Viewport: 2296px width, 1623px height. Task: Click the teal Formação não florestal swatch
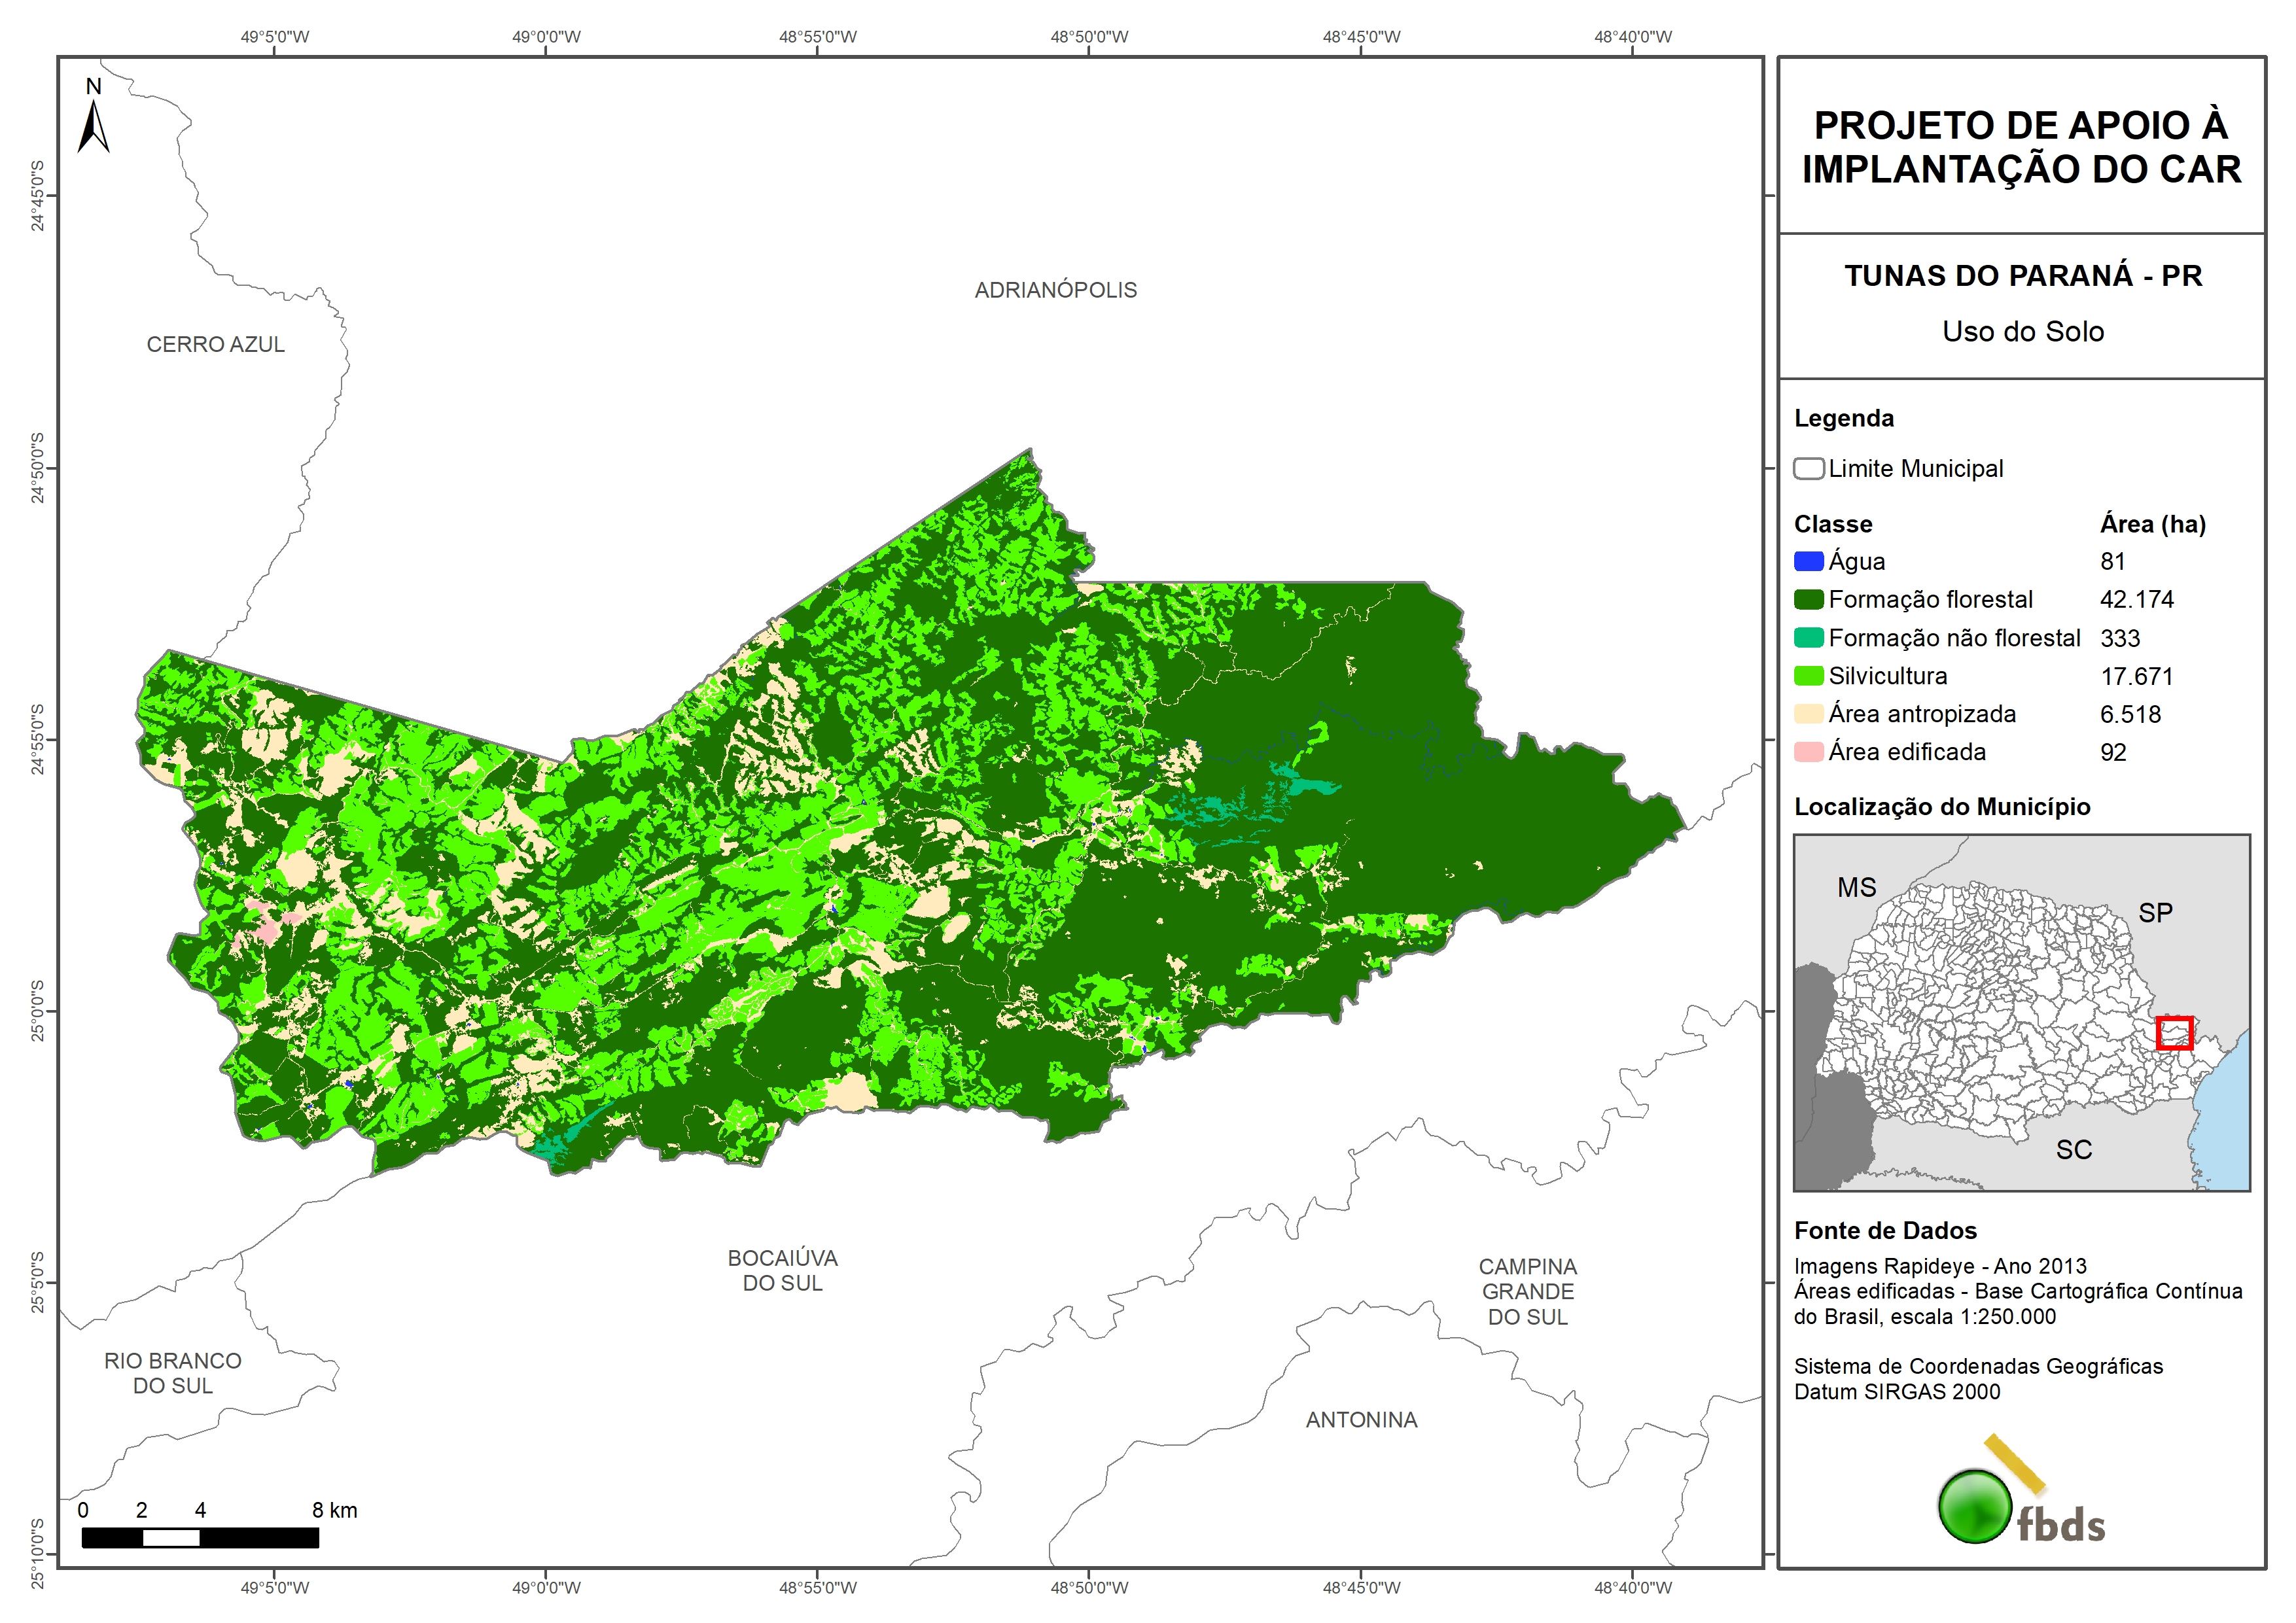tap(1808, 638)
